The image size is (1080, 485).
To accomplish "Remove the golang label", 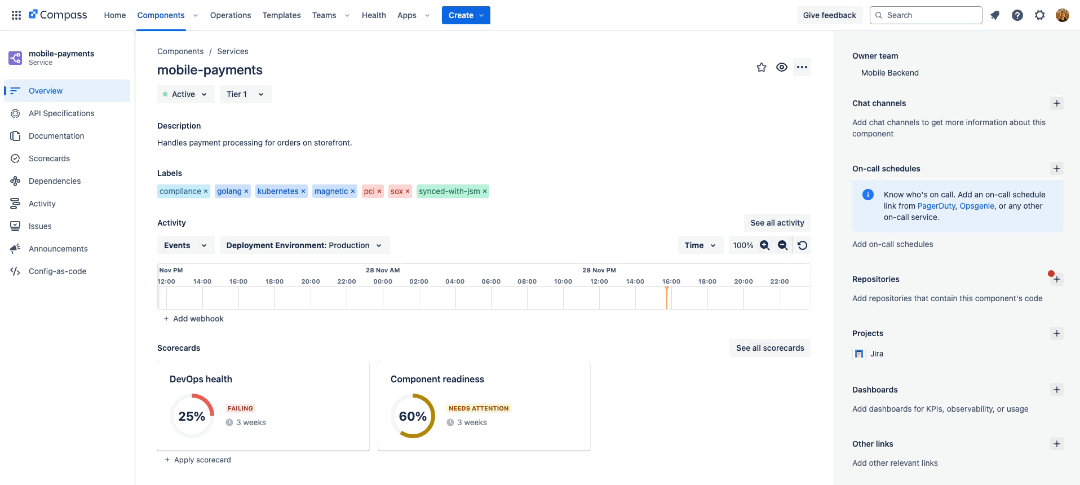I will [246, 191].
